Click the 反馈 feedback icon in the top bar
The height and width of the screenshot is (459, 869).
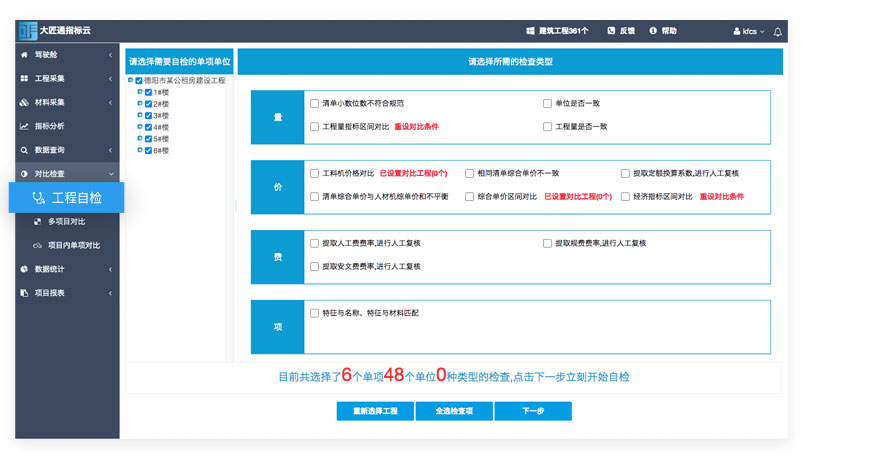pos(611,31)
